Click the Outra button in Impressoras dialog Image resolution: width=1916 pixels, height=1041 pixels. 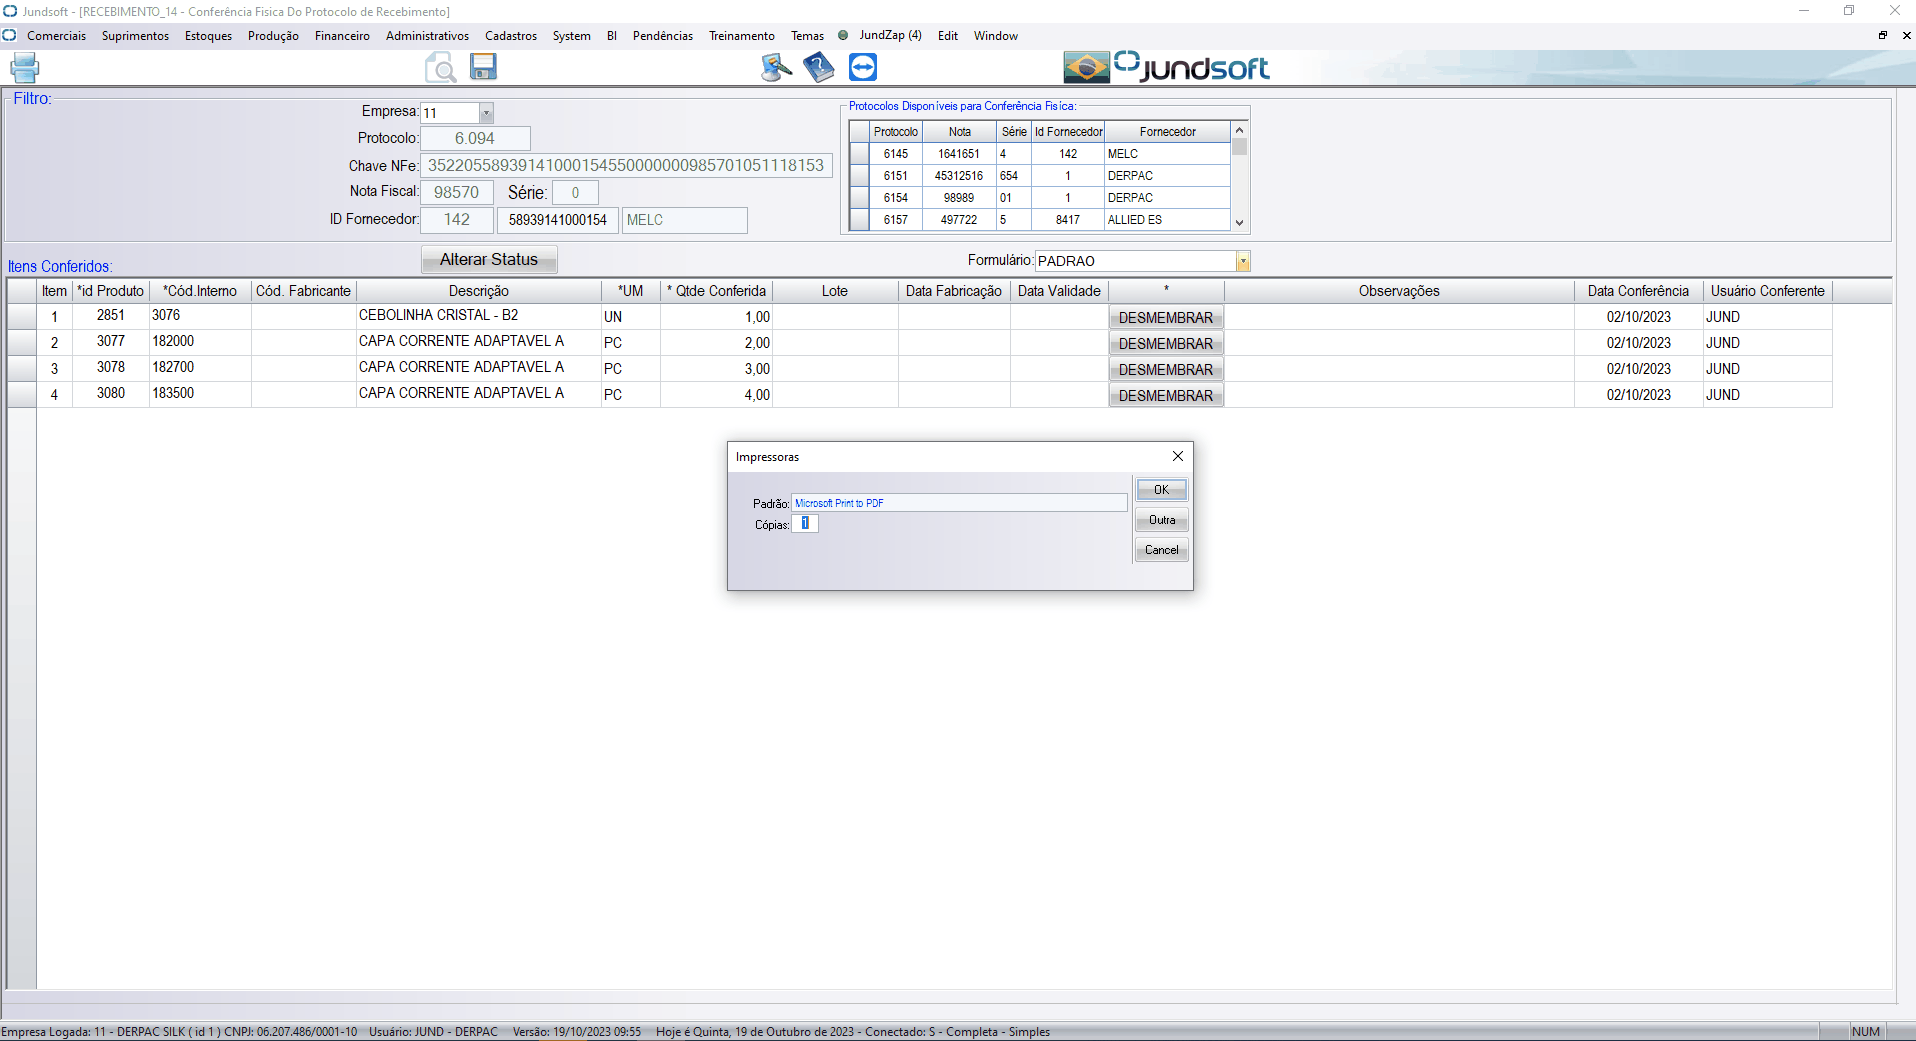(1161, 520)
